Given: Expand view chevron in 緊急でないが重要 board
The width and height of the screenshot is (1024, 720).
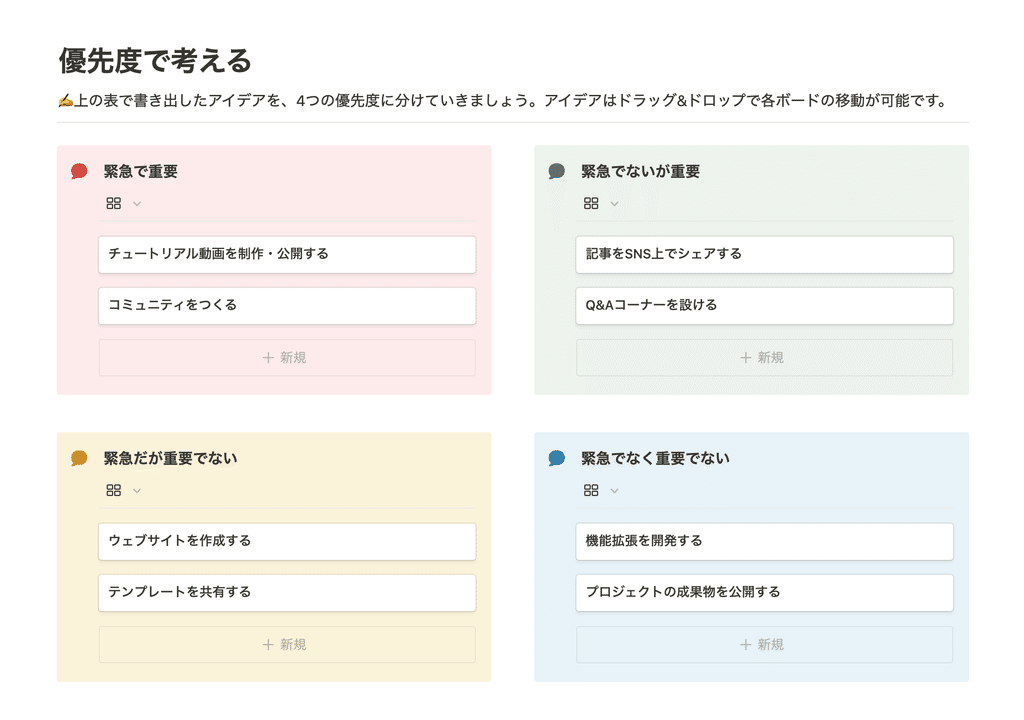Looking at the screenshot, I should (x=614, y=204).
